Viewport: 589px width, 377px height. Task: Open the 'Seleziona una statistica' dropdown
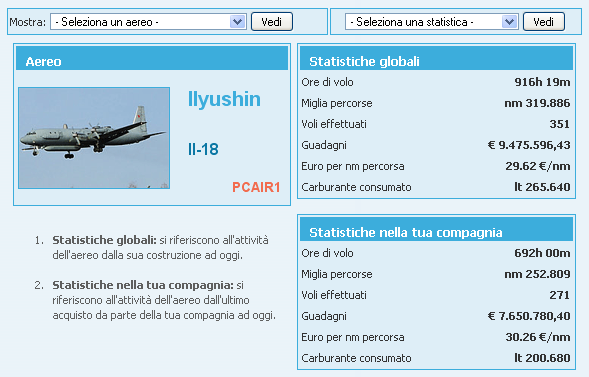tap(431, 22)
